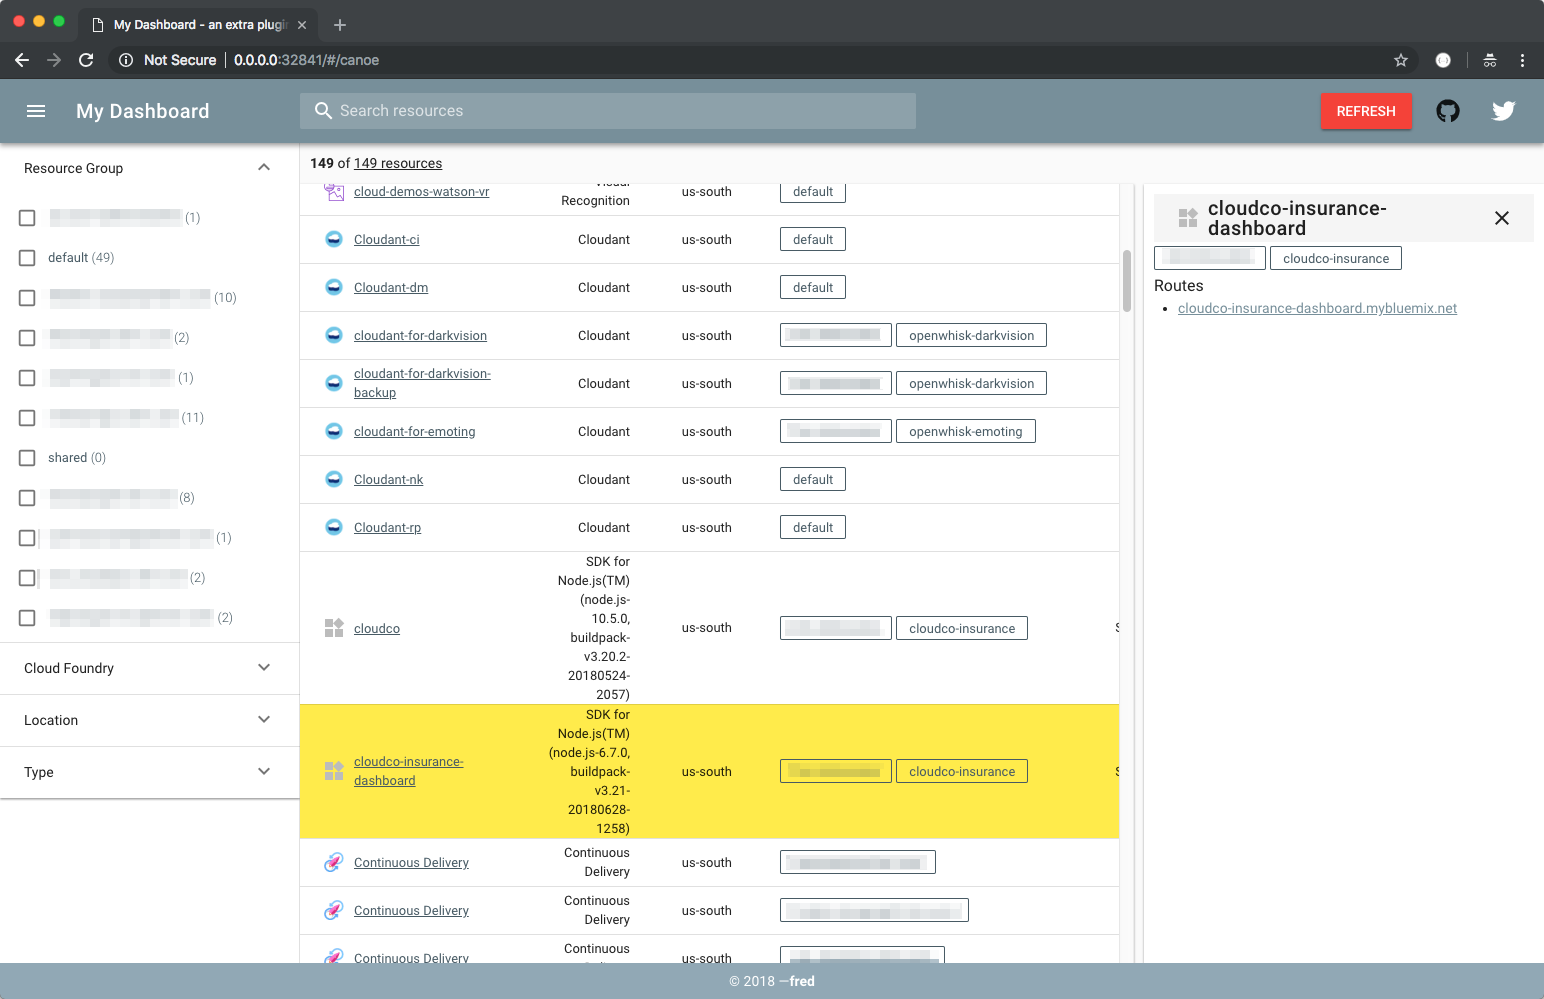1544x999 pixels.
Task: Open the Cloudant-rp resource link
Action: tap(387, 527)
